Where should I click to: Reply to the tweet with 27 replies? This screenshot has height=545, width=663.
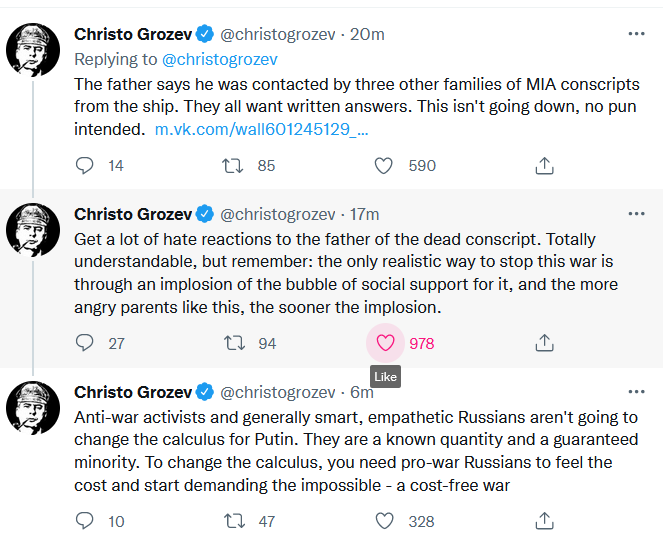coord(86,343)
